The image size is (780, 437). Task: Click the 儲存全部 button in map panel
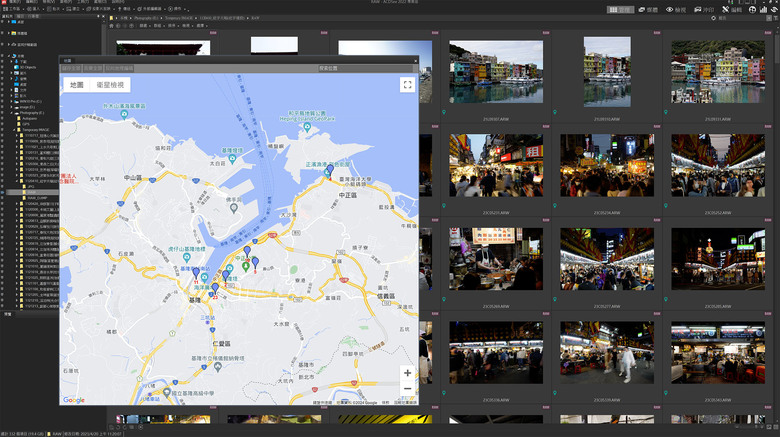(x=71, y=68)
